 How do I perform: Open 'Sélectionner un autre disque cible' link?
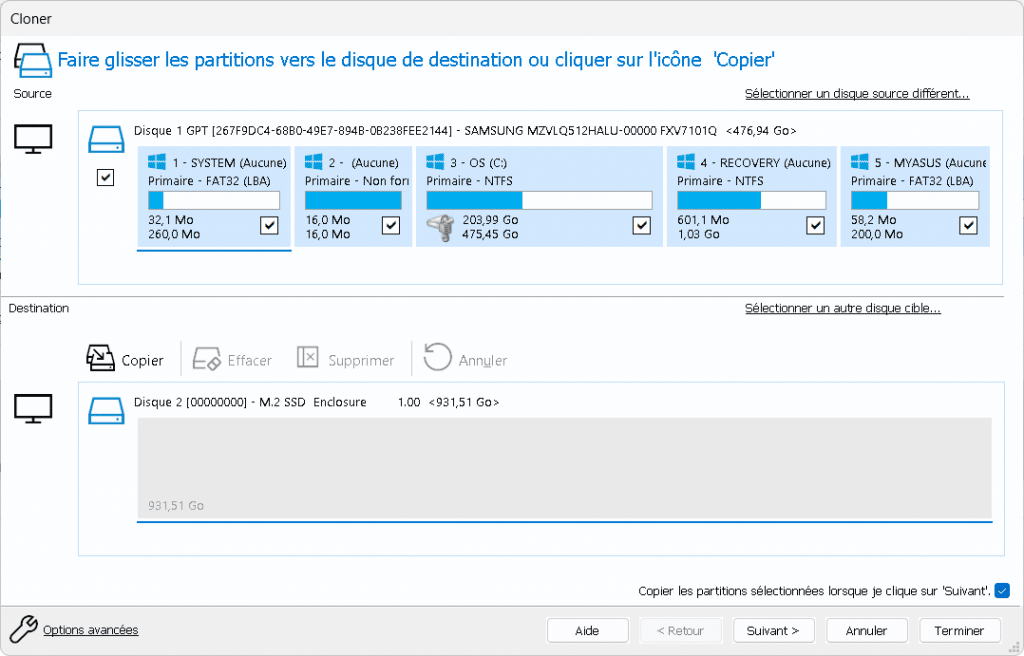tap(842, 308)
